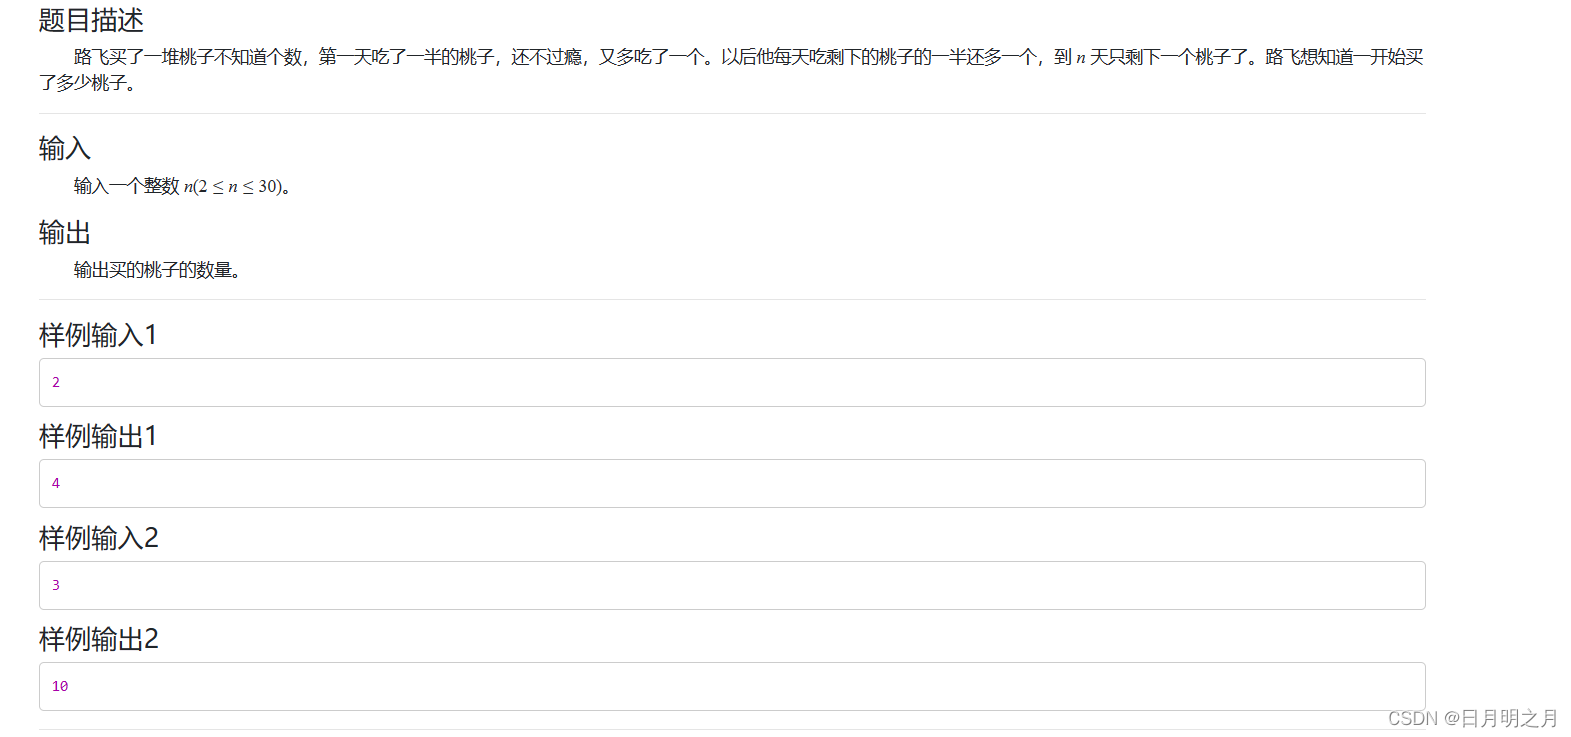1571x737 pixels.
Task: Click the 样例输入2 heading
Action: (x=99, y=538)
